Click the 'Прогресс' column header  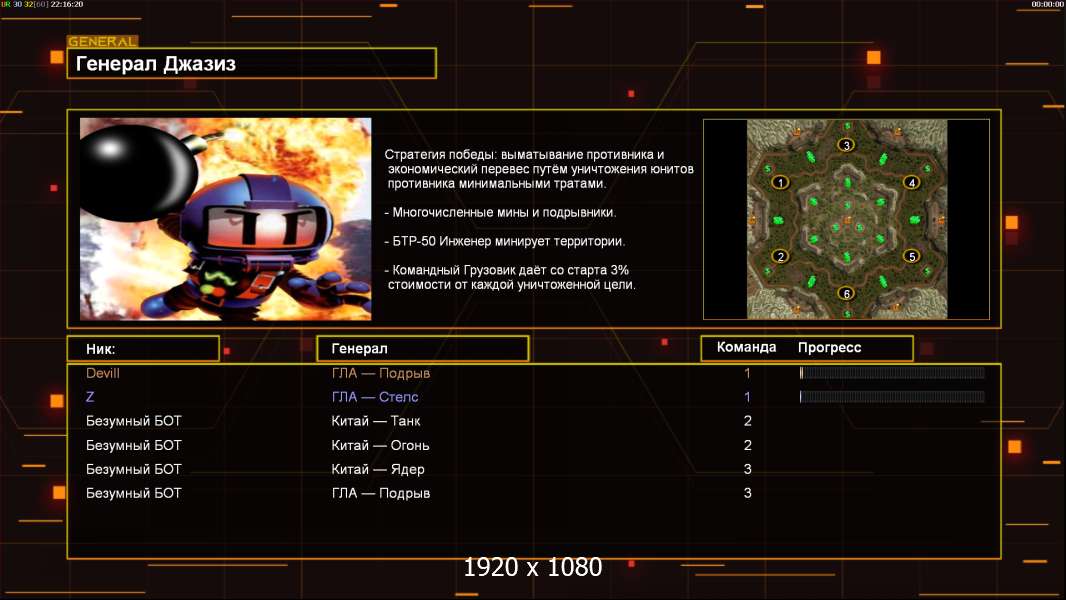(x=829, y=347)
